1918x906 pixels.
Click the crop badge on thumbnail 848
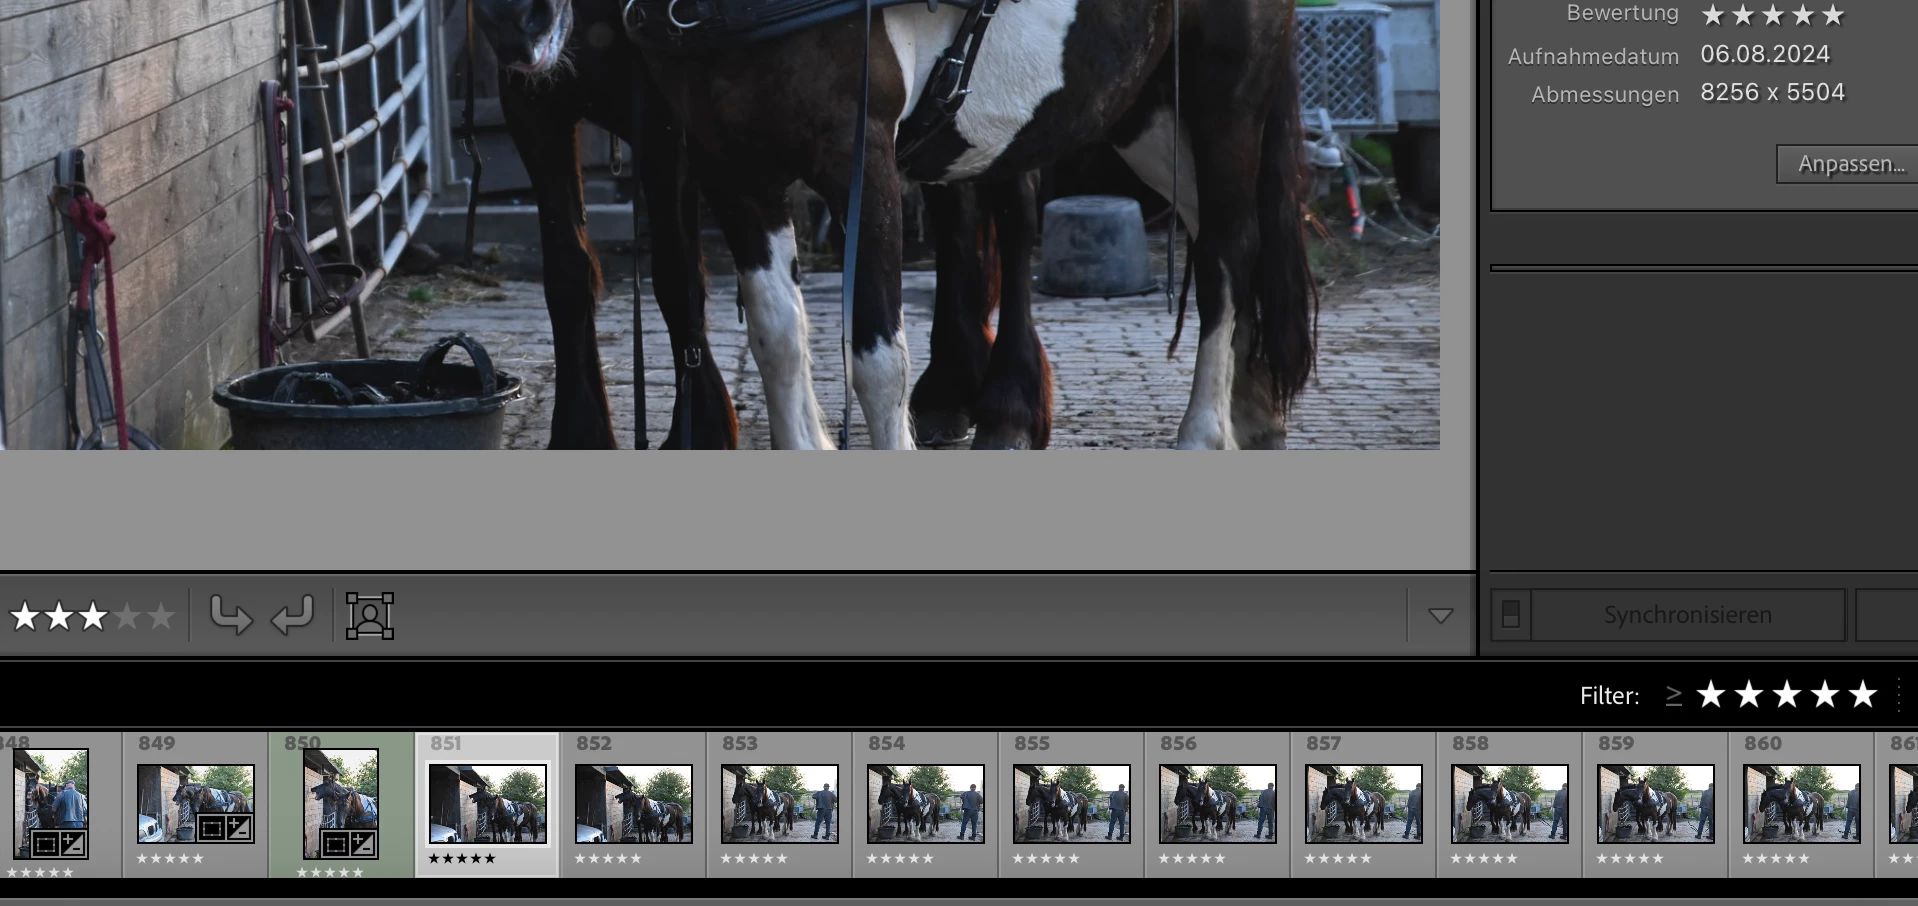(x=45, y=845)
